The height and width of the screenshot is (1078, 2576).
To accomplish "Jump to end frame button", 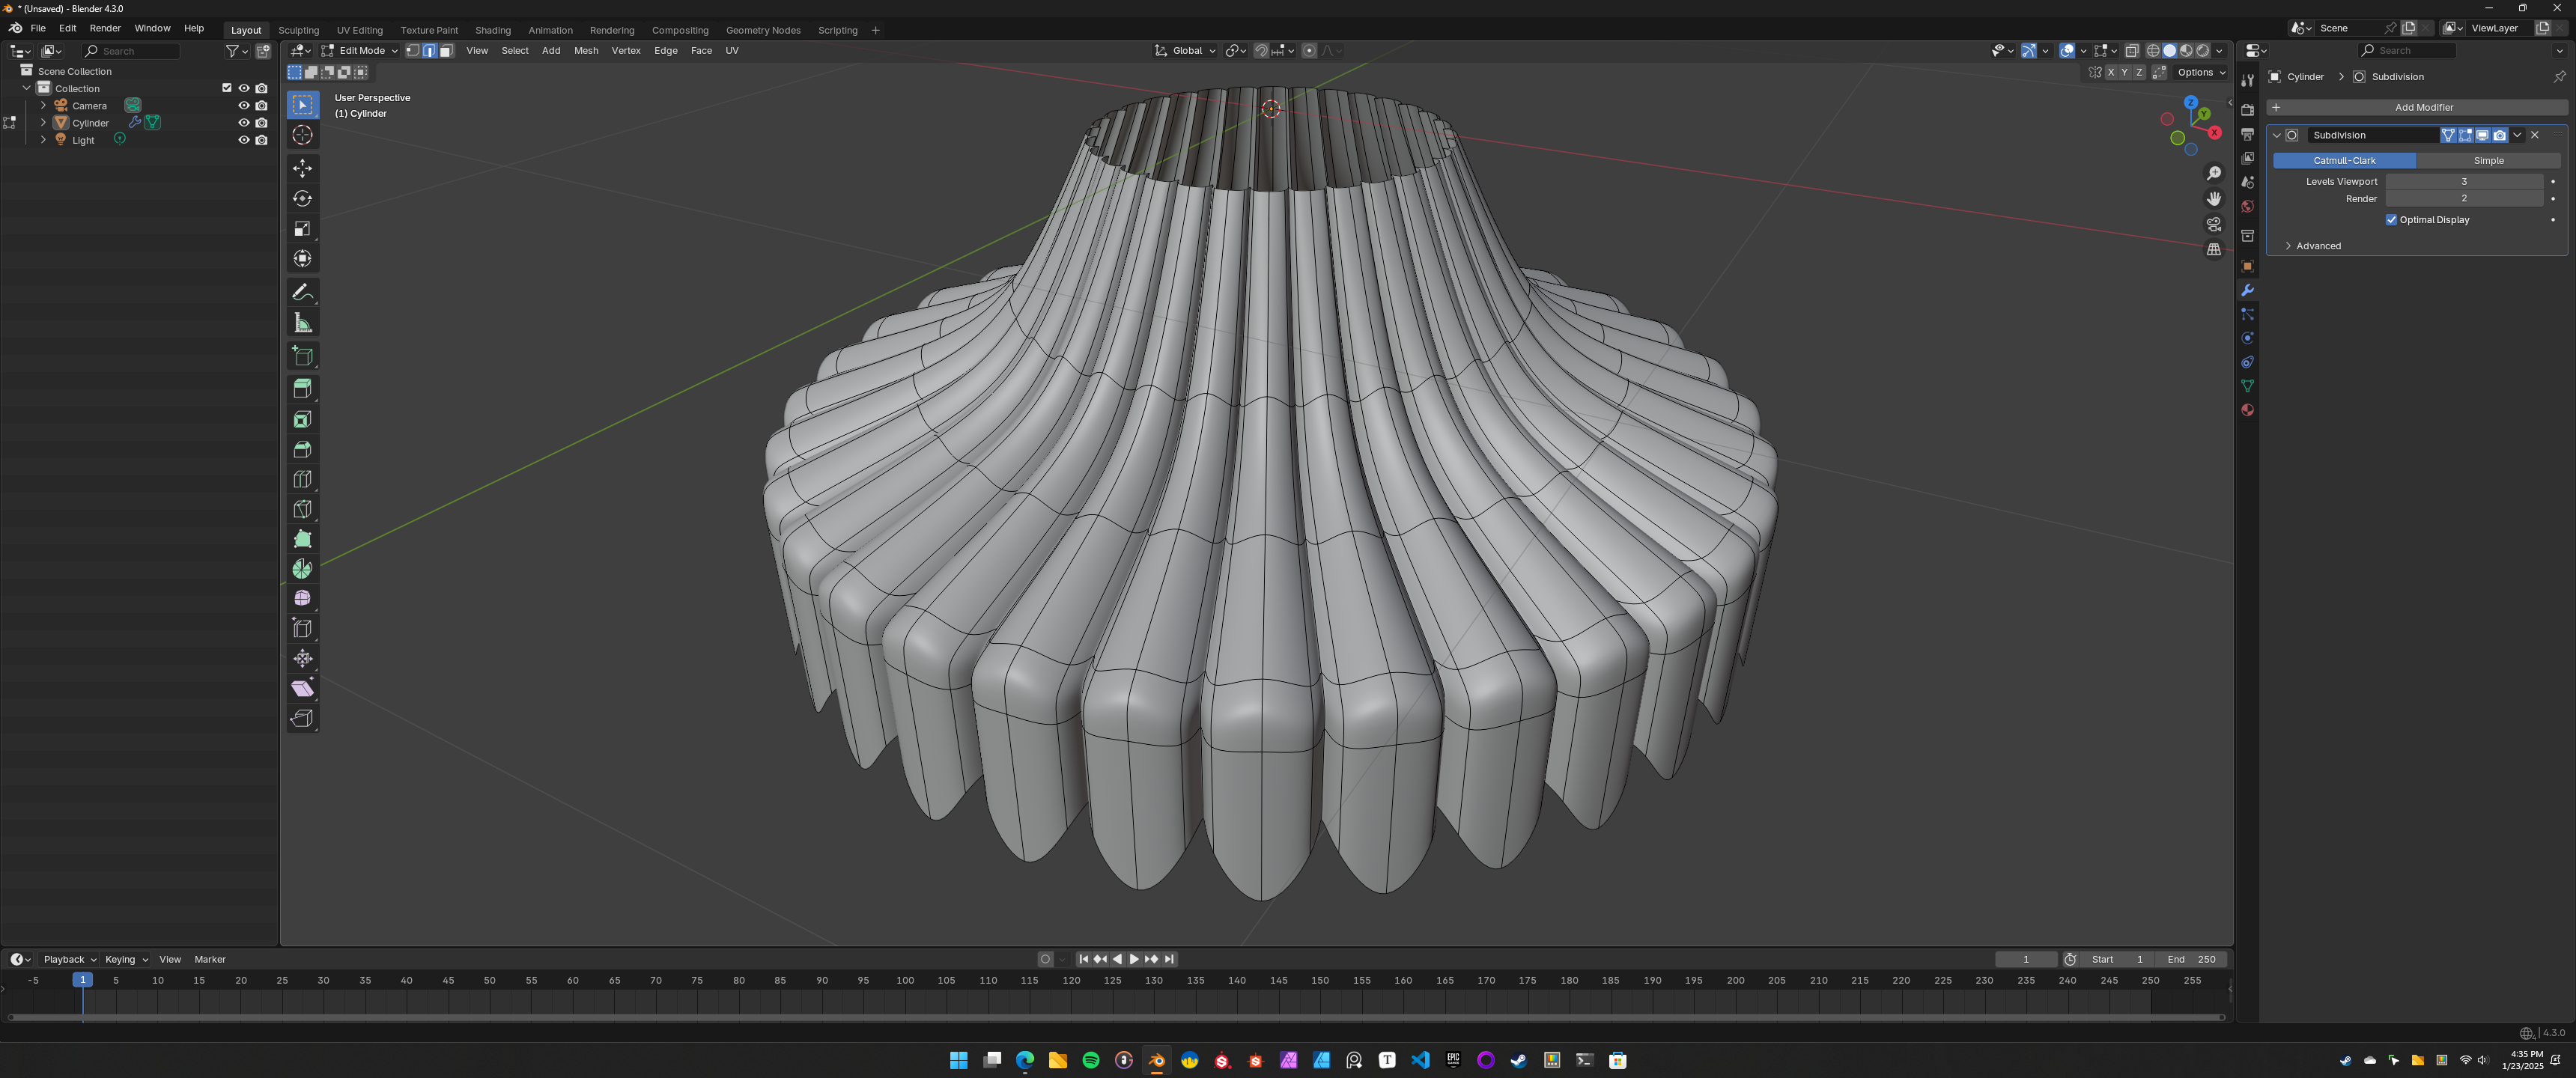I will [1169, 959].
